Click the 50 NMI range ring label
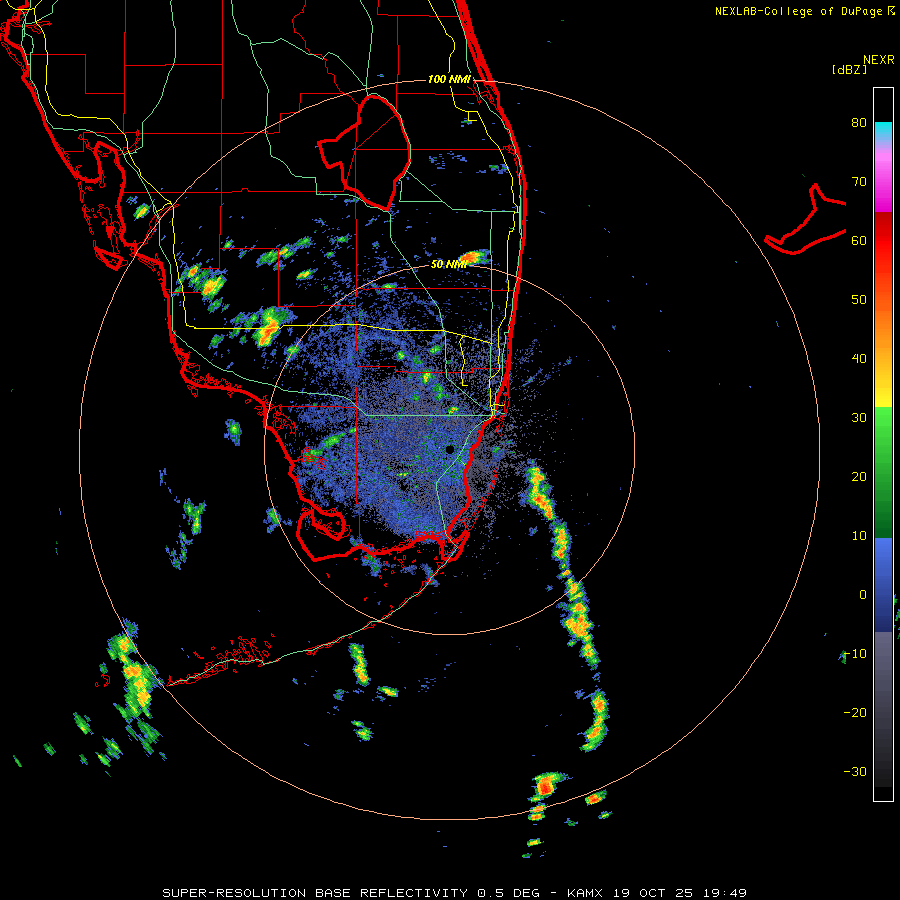This screenshot has width=900, height=900. click(x=448, y=265)
